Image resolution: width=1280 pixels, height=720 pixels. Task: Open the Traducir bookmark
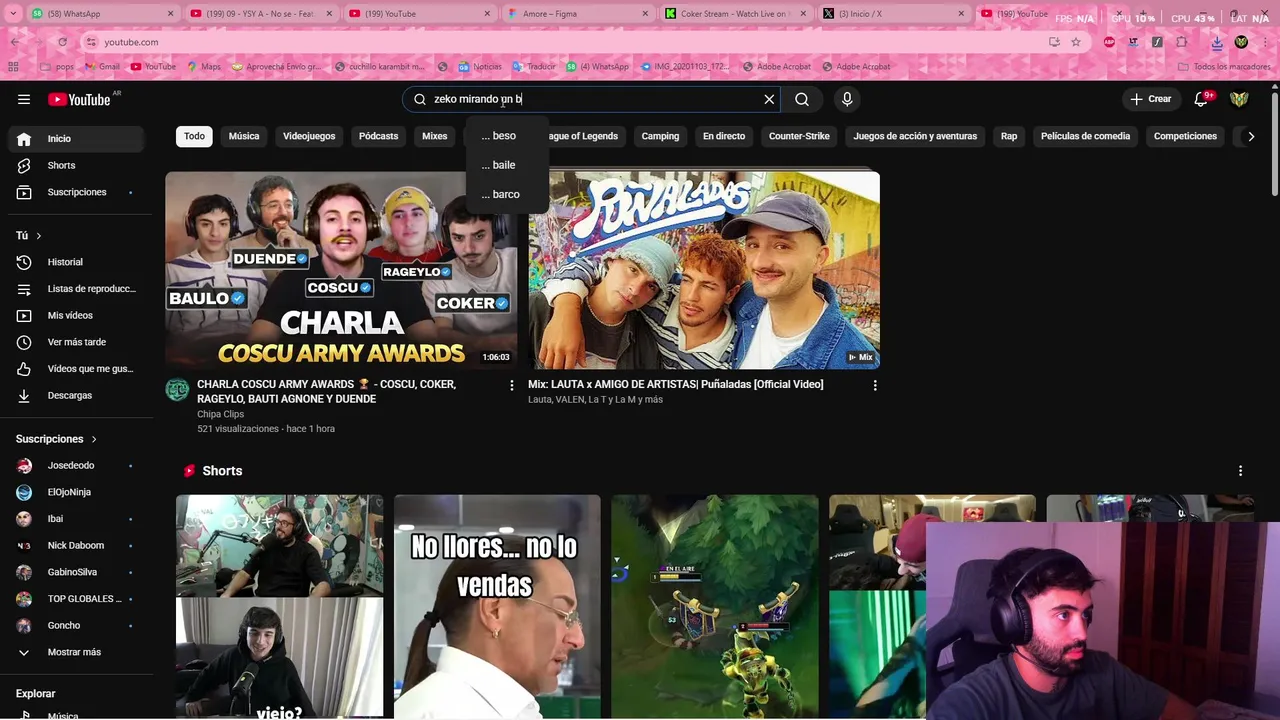(533, 67)
